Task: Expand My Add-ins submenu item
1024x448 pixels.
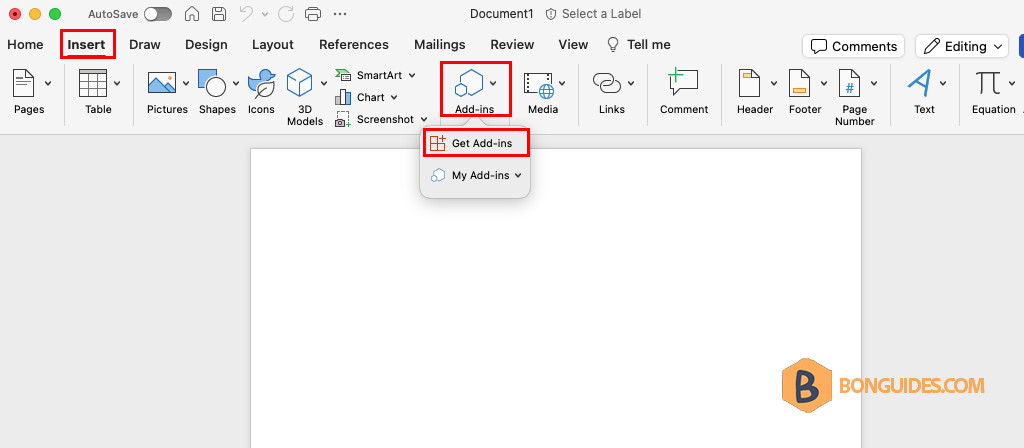Action: click(475, 175)
